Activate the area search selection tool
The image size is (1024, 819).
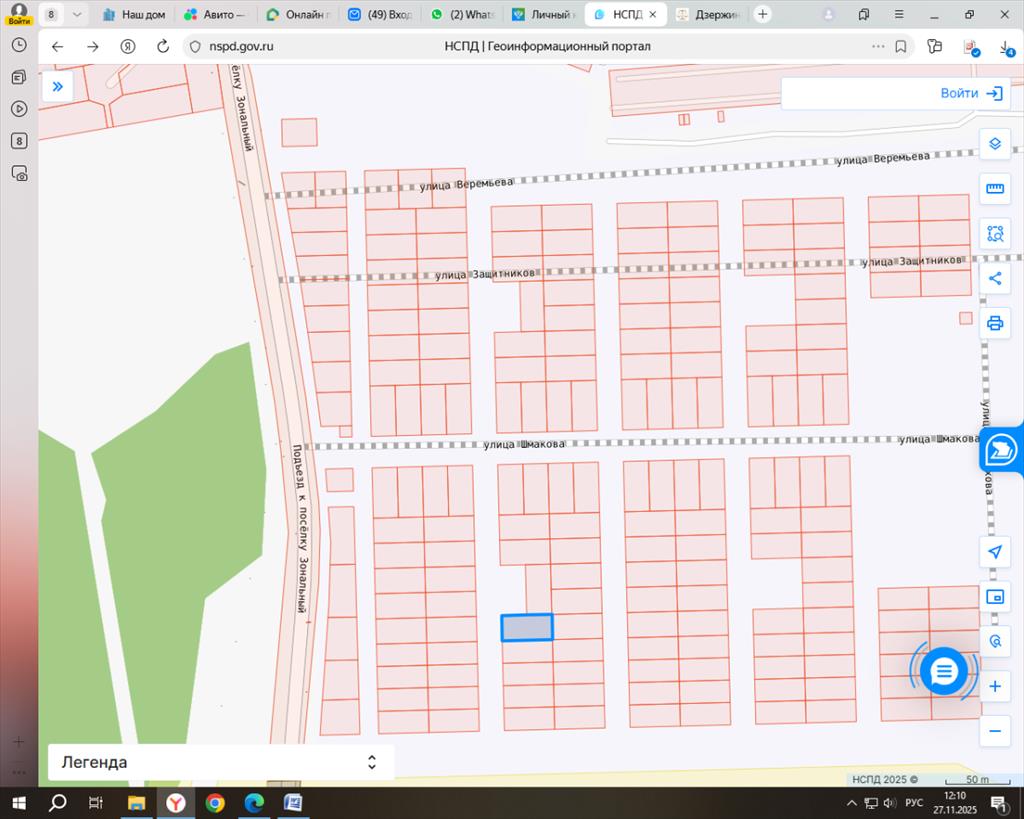pos(994,234)
